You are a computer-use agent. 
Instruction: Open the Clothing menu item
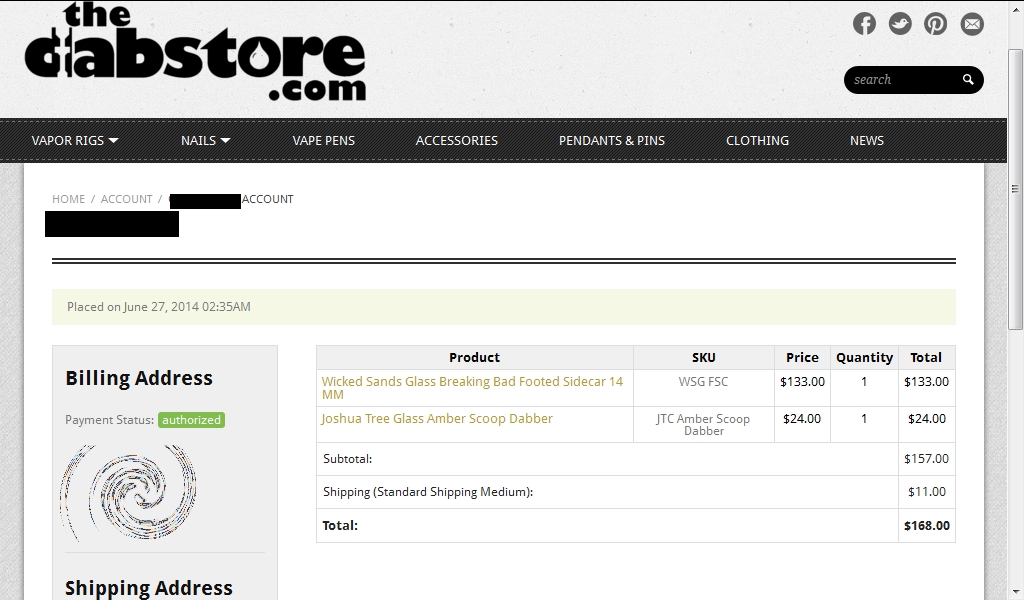click(758, 140)
